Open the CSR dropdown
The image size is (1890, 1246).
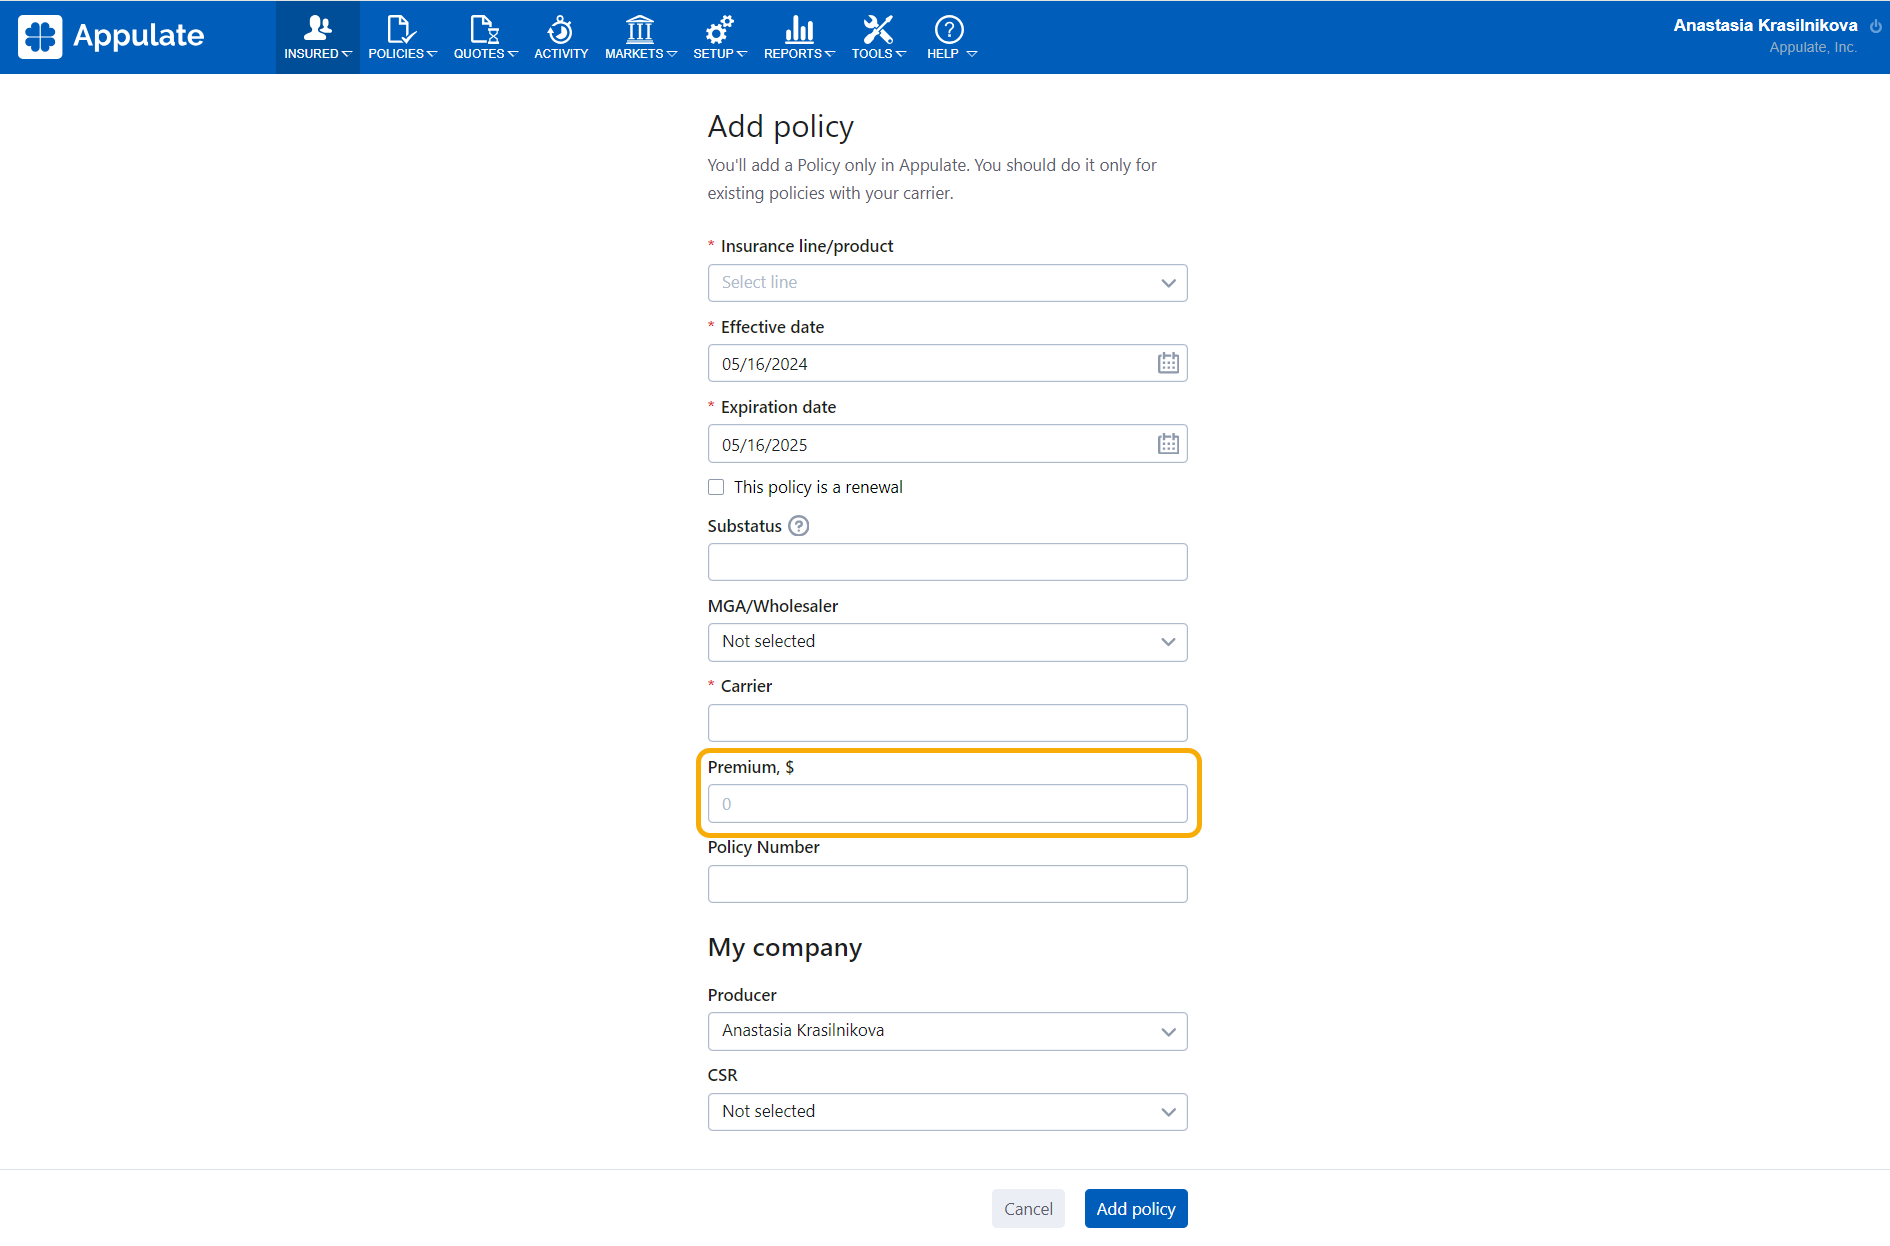947,1112
